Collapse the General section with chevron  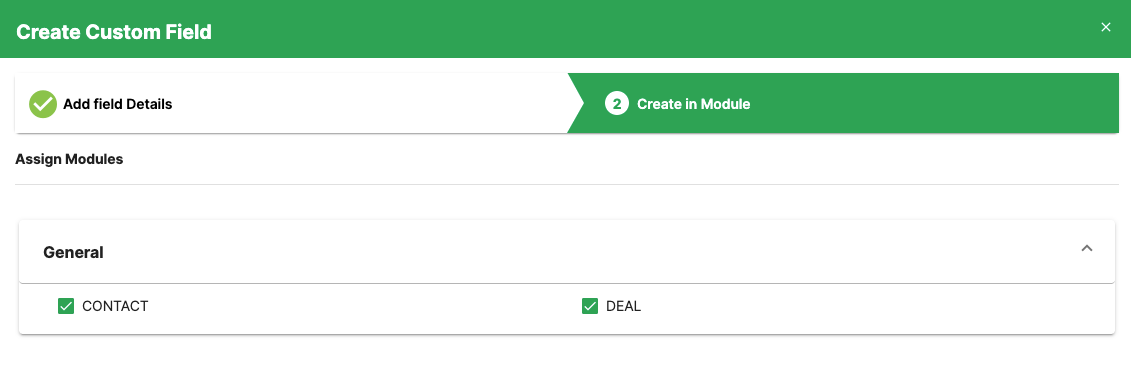1087,249
